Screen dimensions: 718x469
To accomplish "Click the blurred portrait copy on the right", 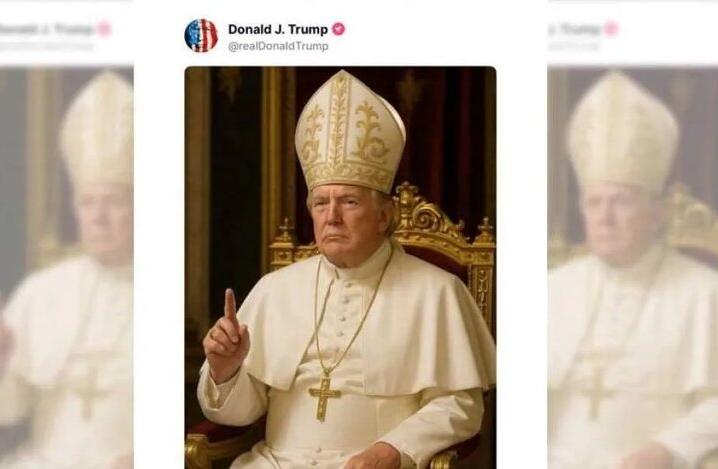I will pos(632,268).
